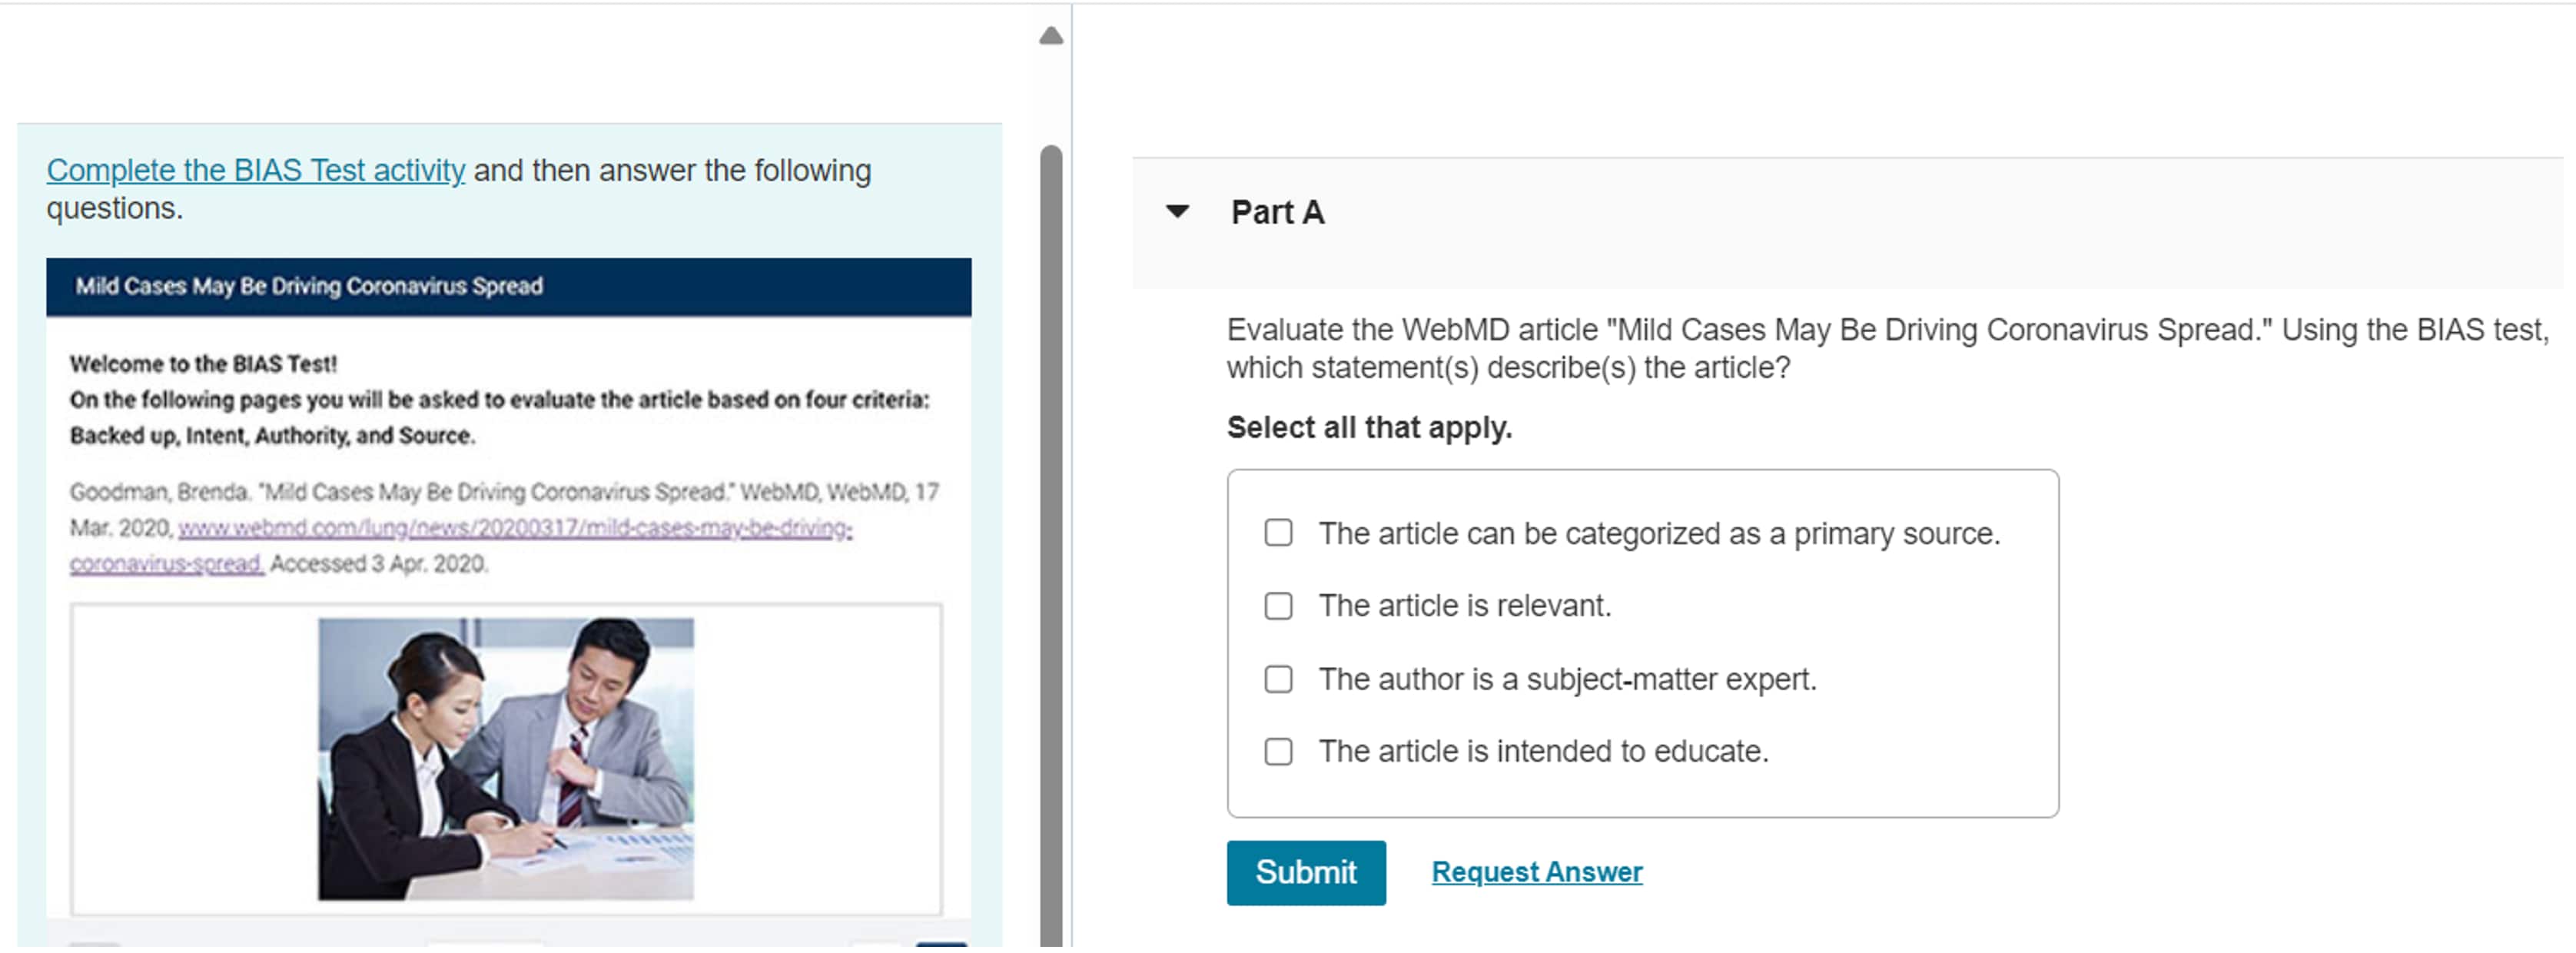Viewport: 2576px width, 953px height.
Task: Open the Request Answer link
Action: (1536, 872)
